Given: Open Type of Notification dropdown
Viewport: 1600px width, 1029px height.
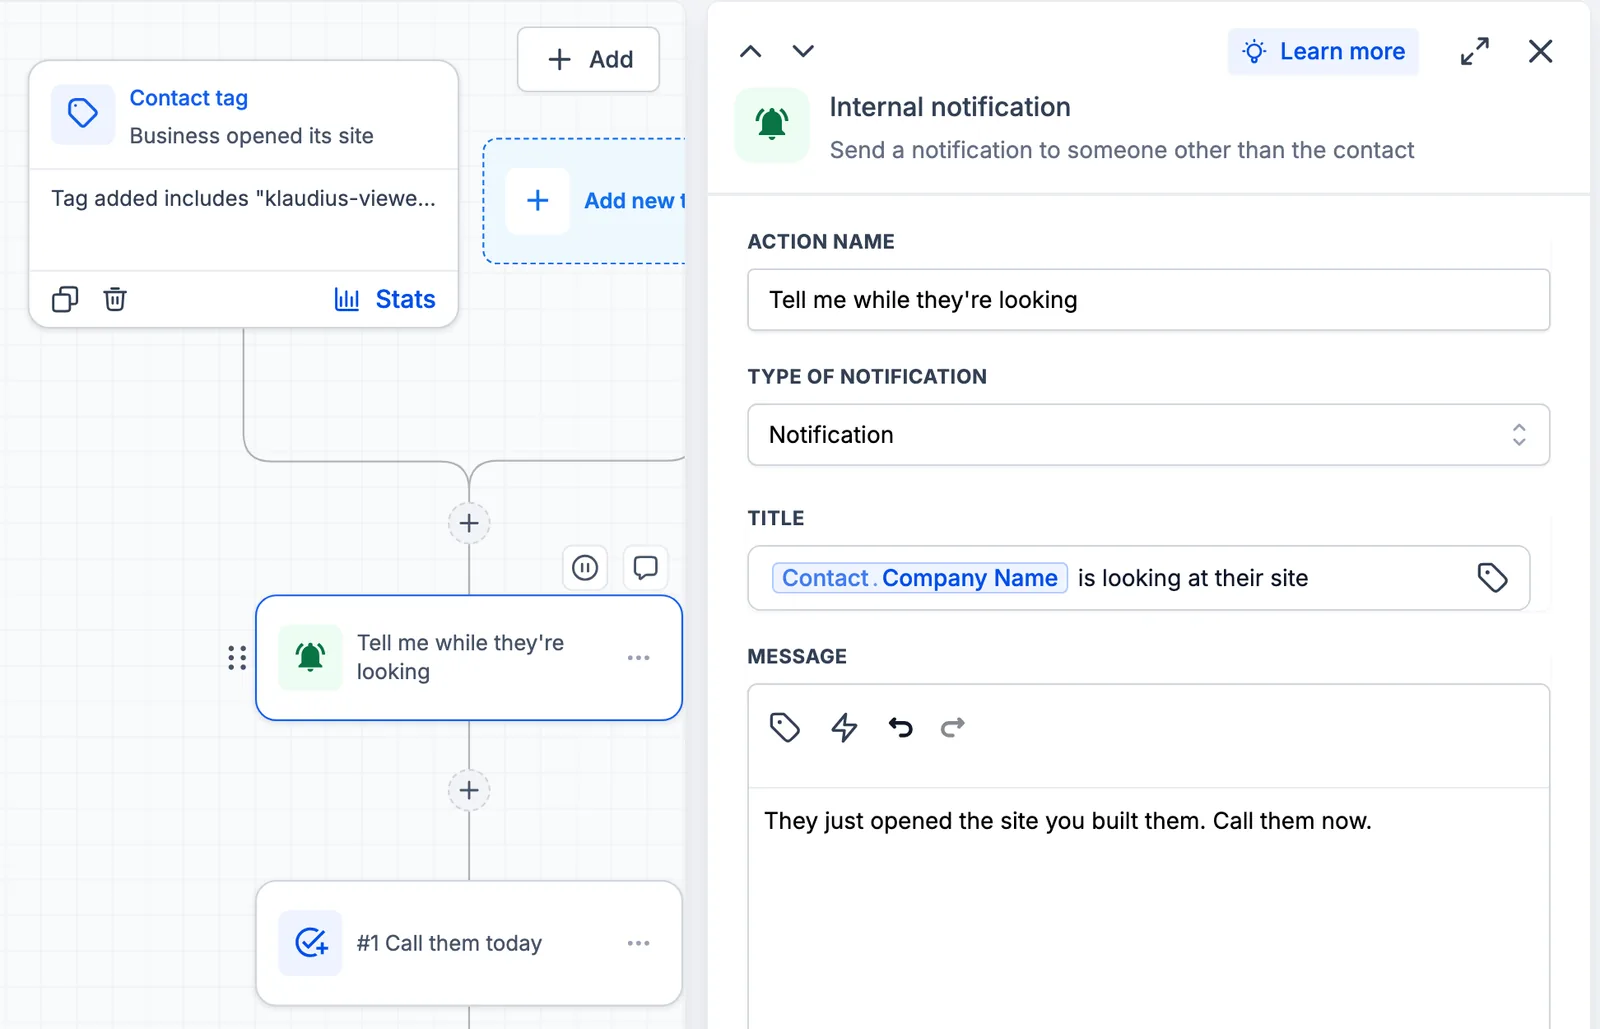Looking at the screenshot, I should pyautogui.click(x=1149, y=435).
